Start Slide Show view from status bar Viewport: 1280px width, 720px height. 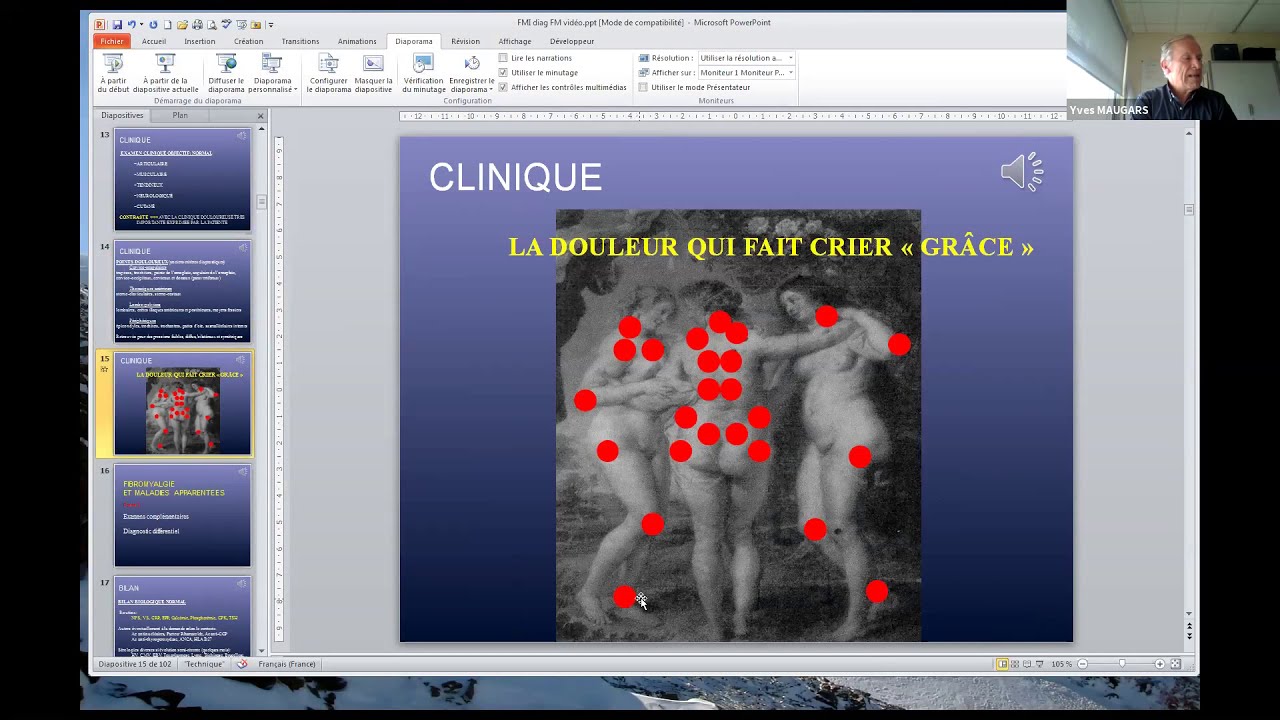point(1040,664)
